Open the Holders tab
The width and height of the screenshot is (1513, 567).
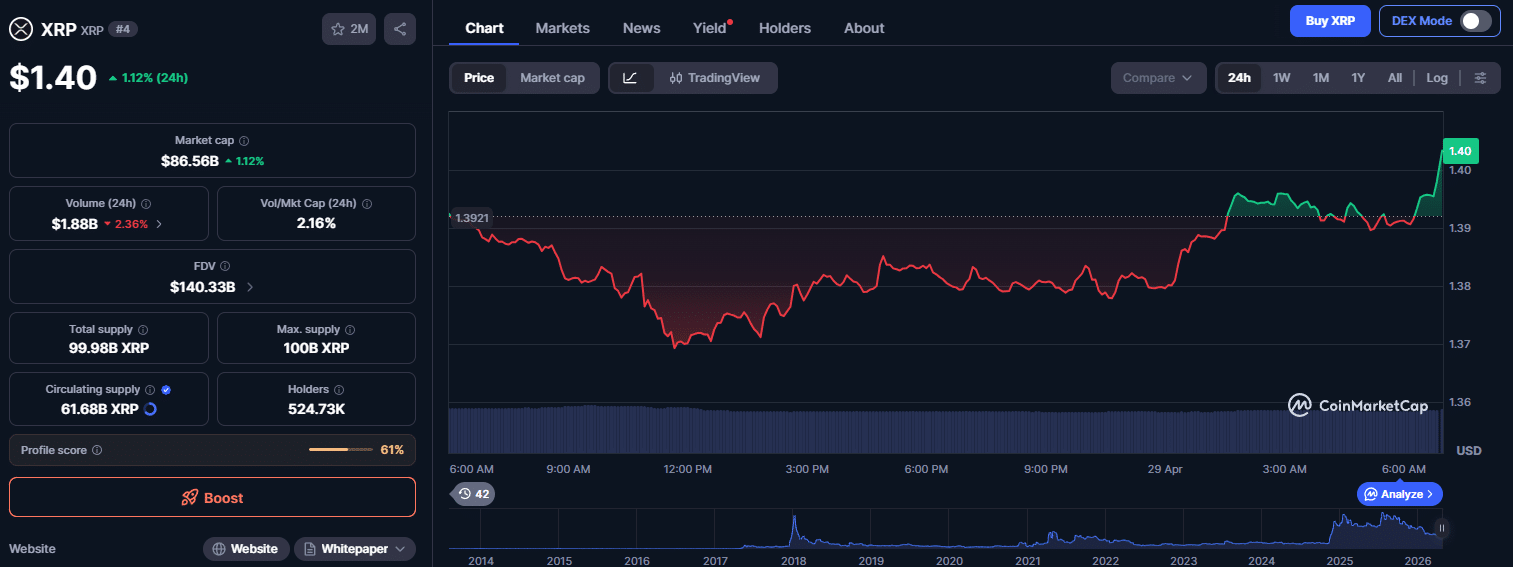click(785, 28)
